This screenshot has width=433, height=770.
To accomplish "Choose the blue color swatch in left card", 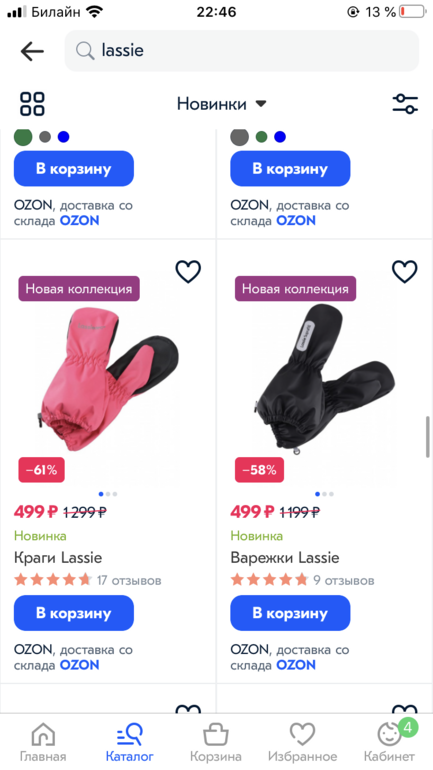I will [63, 137].
